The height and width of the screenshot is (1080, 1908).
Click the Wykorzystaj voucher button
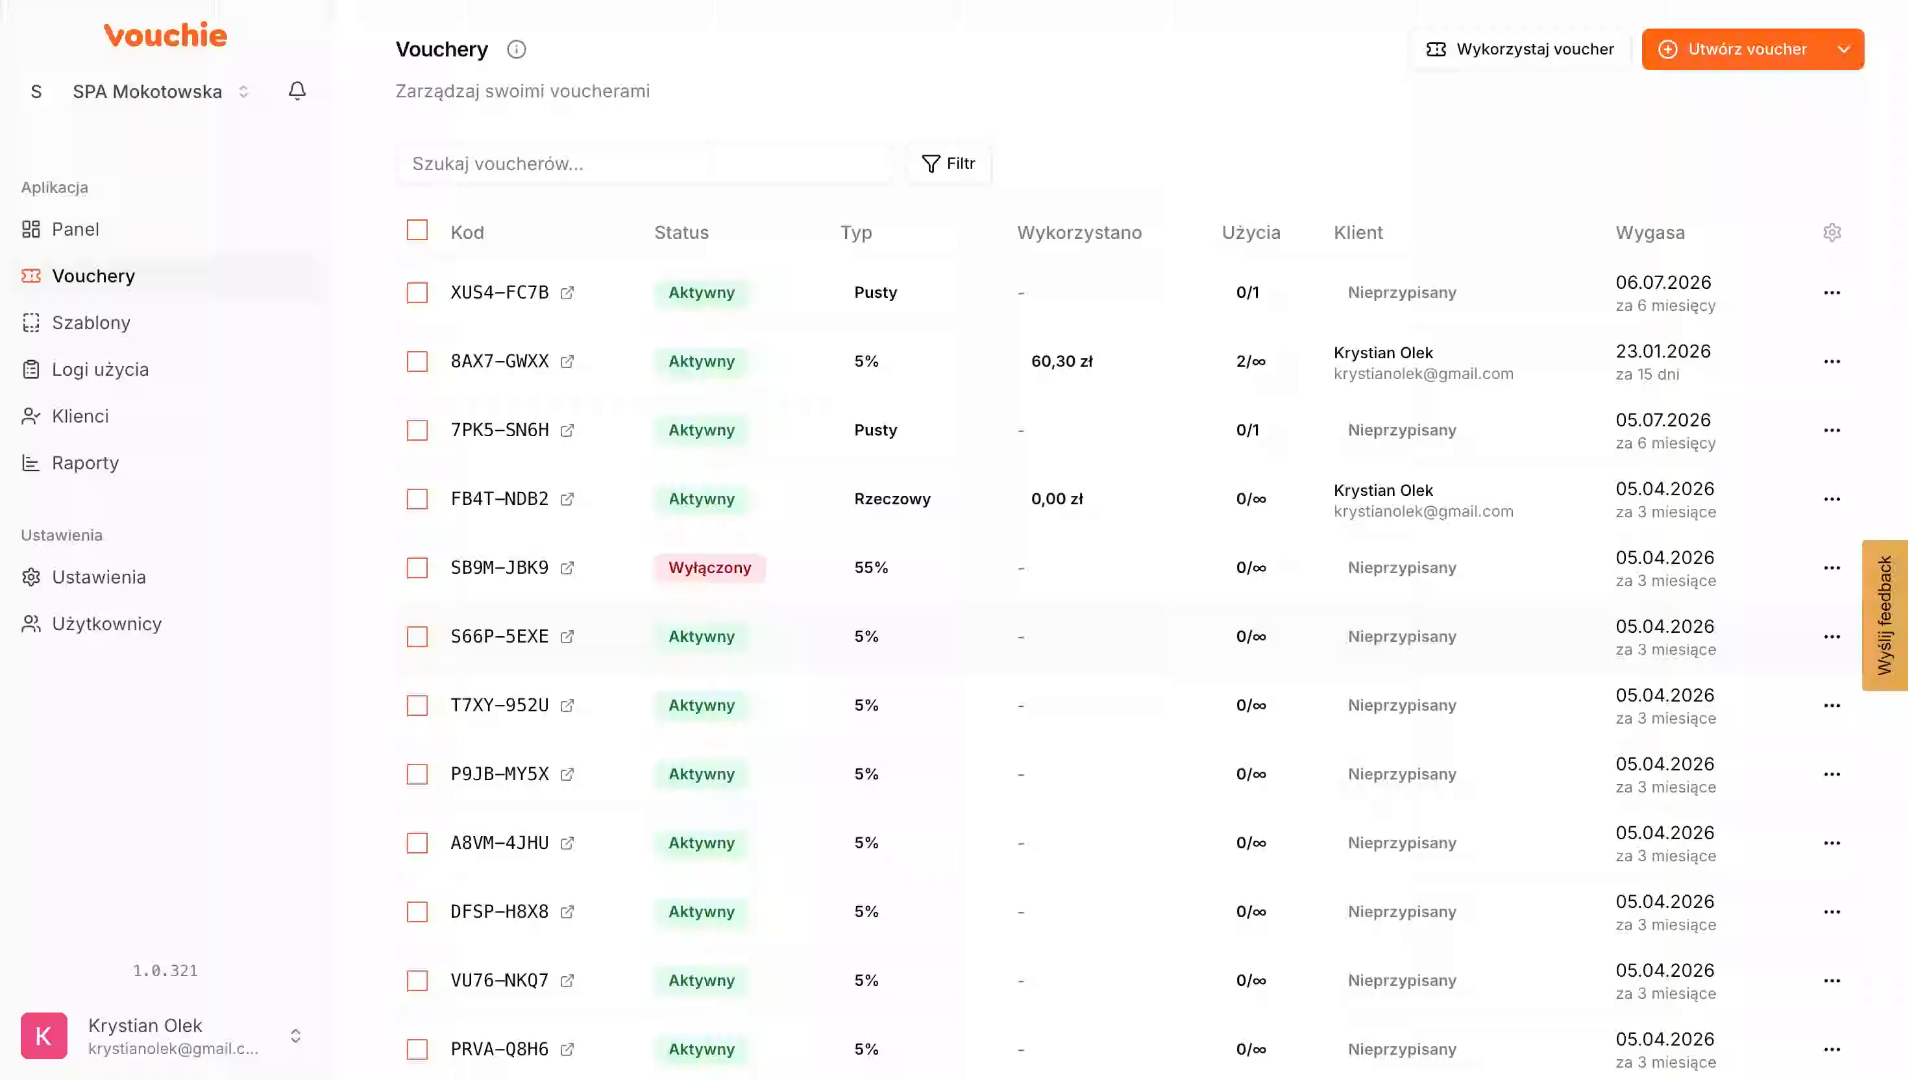tap(1520, 49)
